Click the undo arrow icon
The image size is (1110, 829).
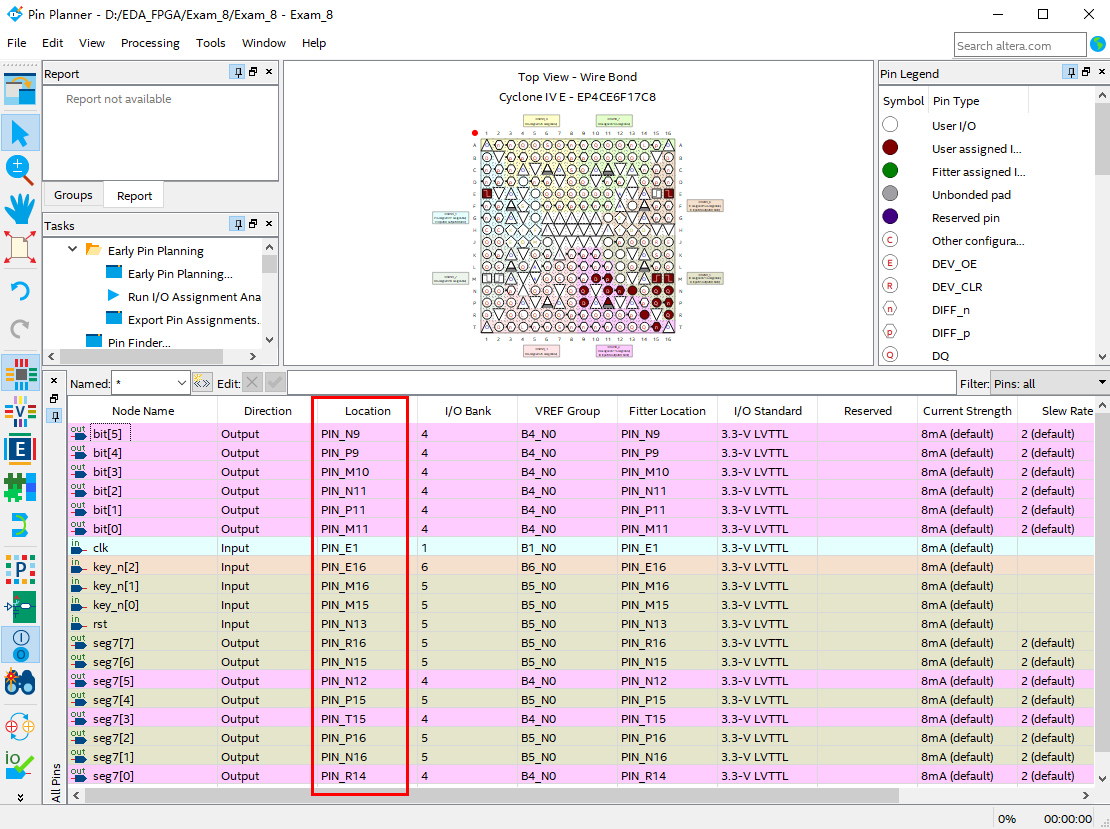20,291
